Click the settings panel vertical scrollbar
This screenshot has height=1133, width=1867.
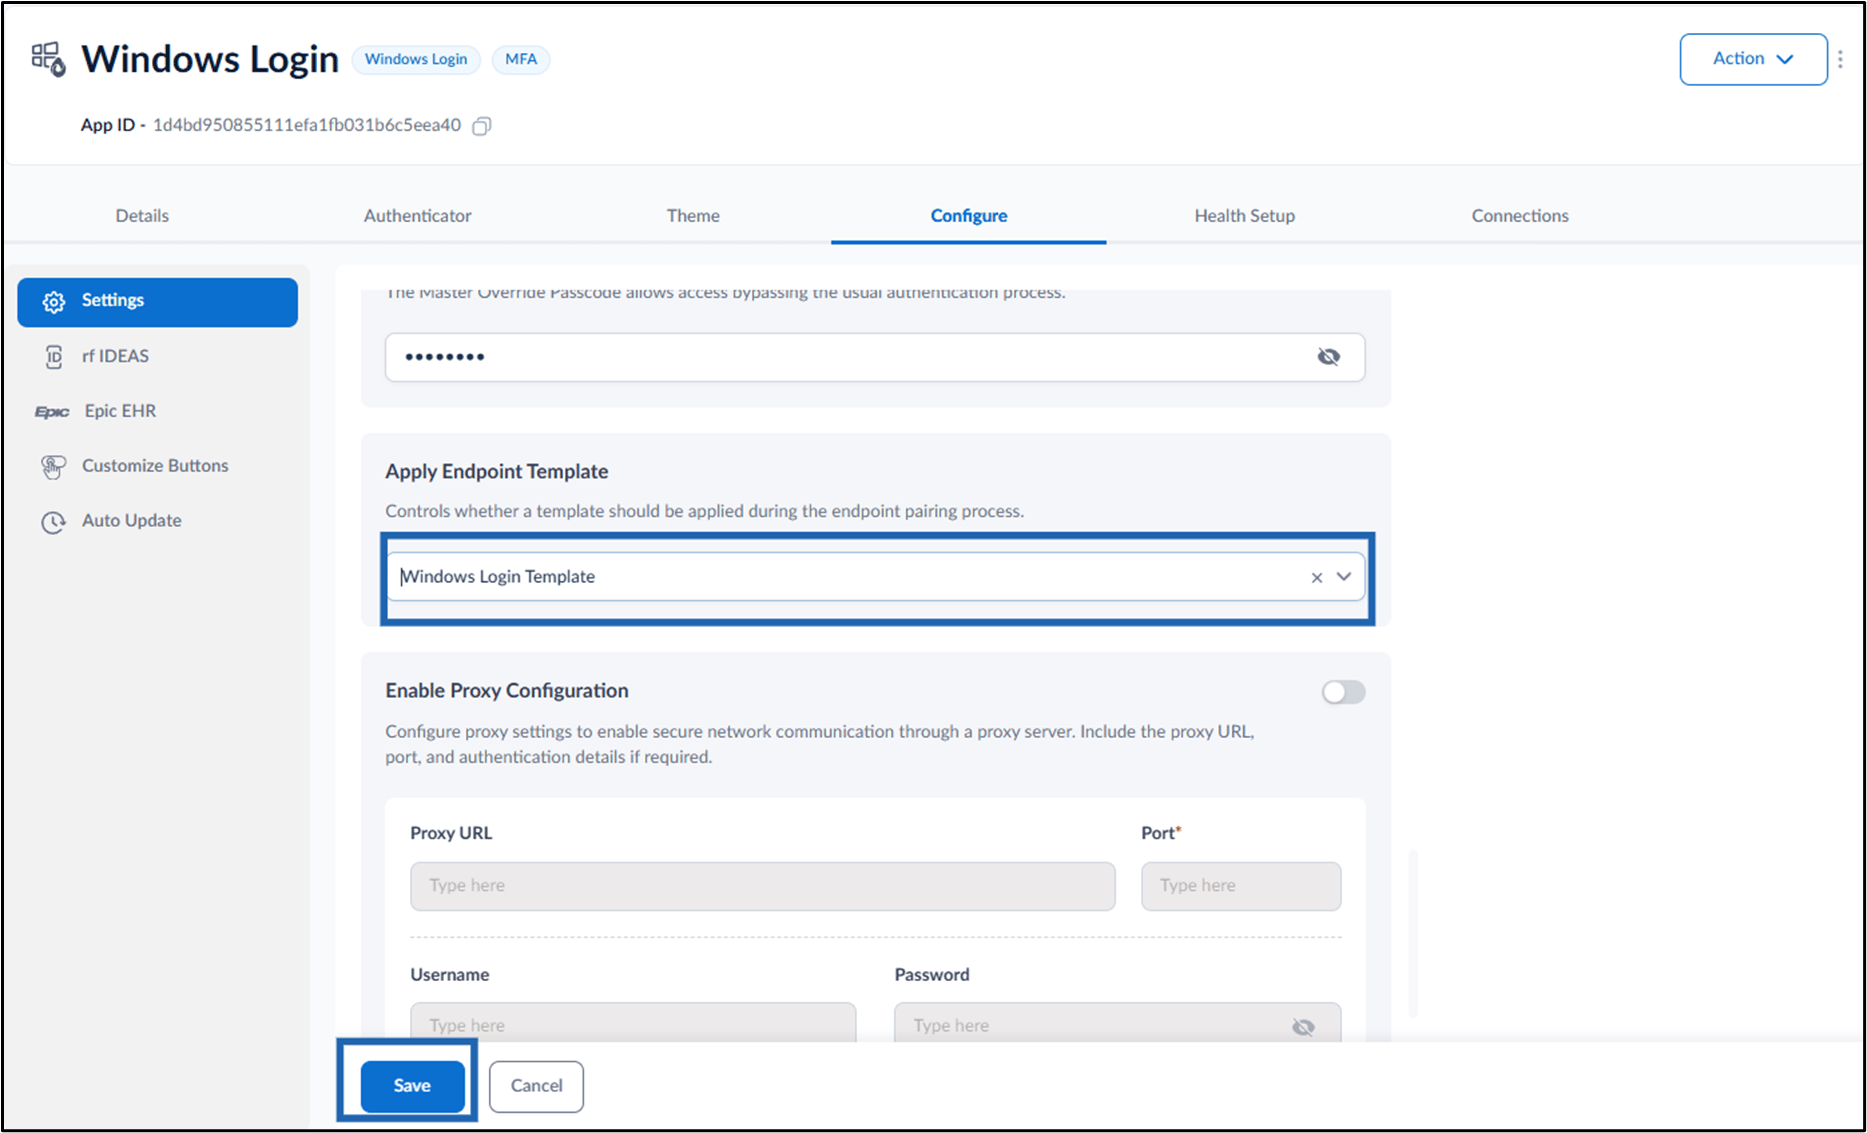point(1413,934)
